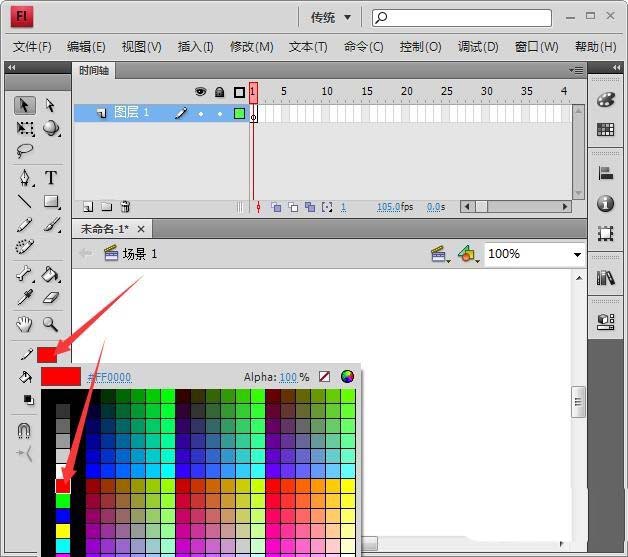Toggle lock dot for 图层 1
This screenshot has height=557, width=628.
(220, 114)
